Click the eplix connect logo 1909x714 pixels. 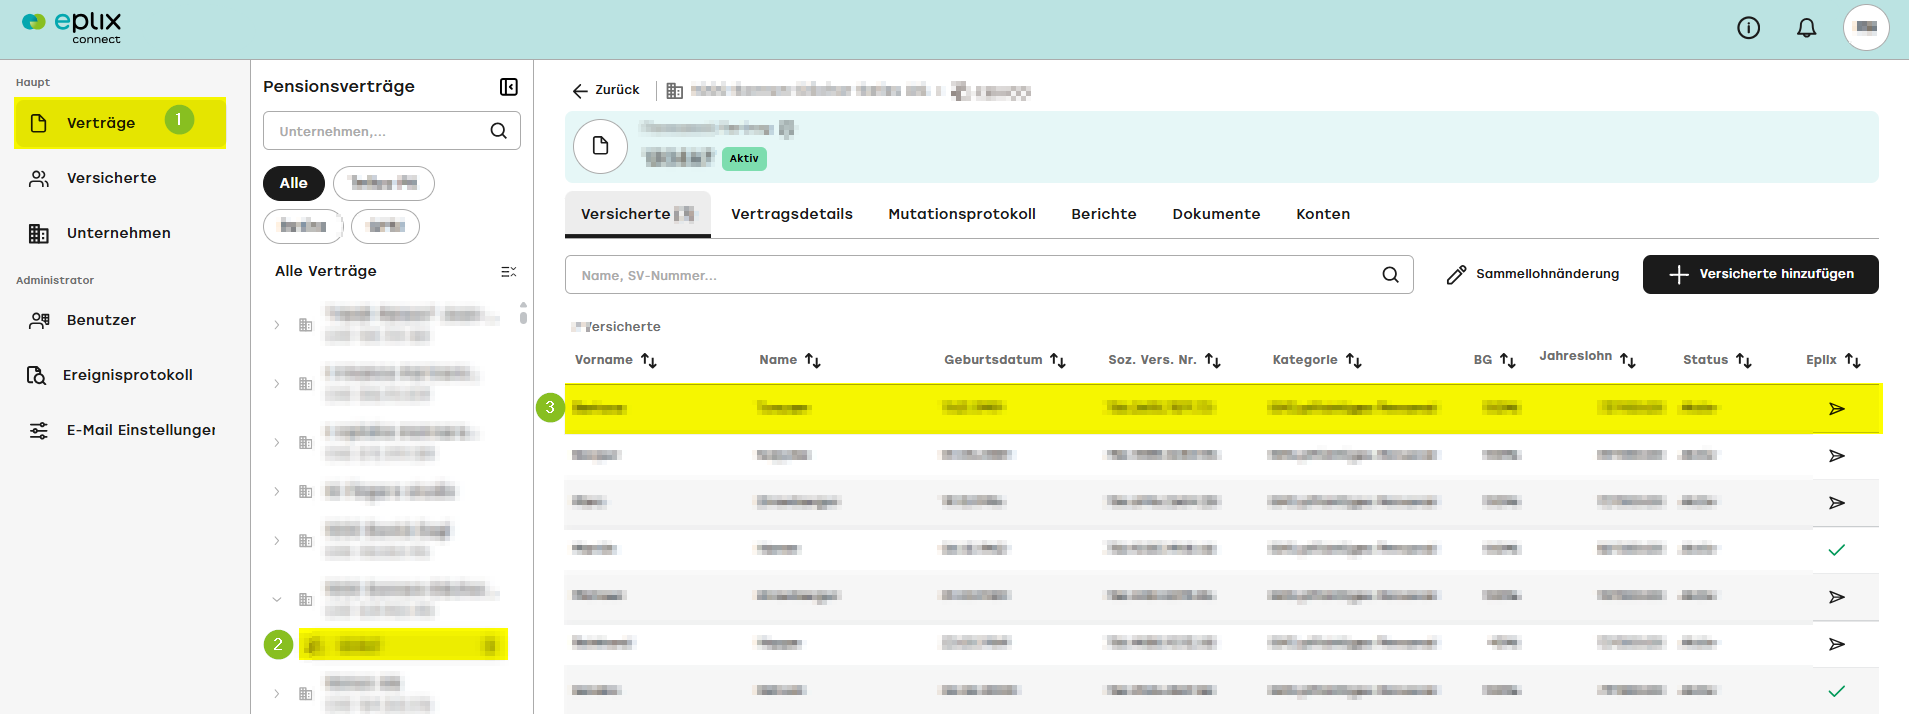[72, 26]
